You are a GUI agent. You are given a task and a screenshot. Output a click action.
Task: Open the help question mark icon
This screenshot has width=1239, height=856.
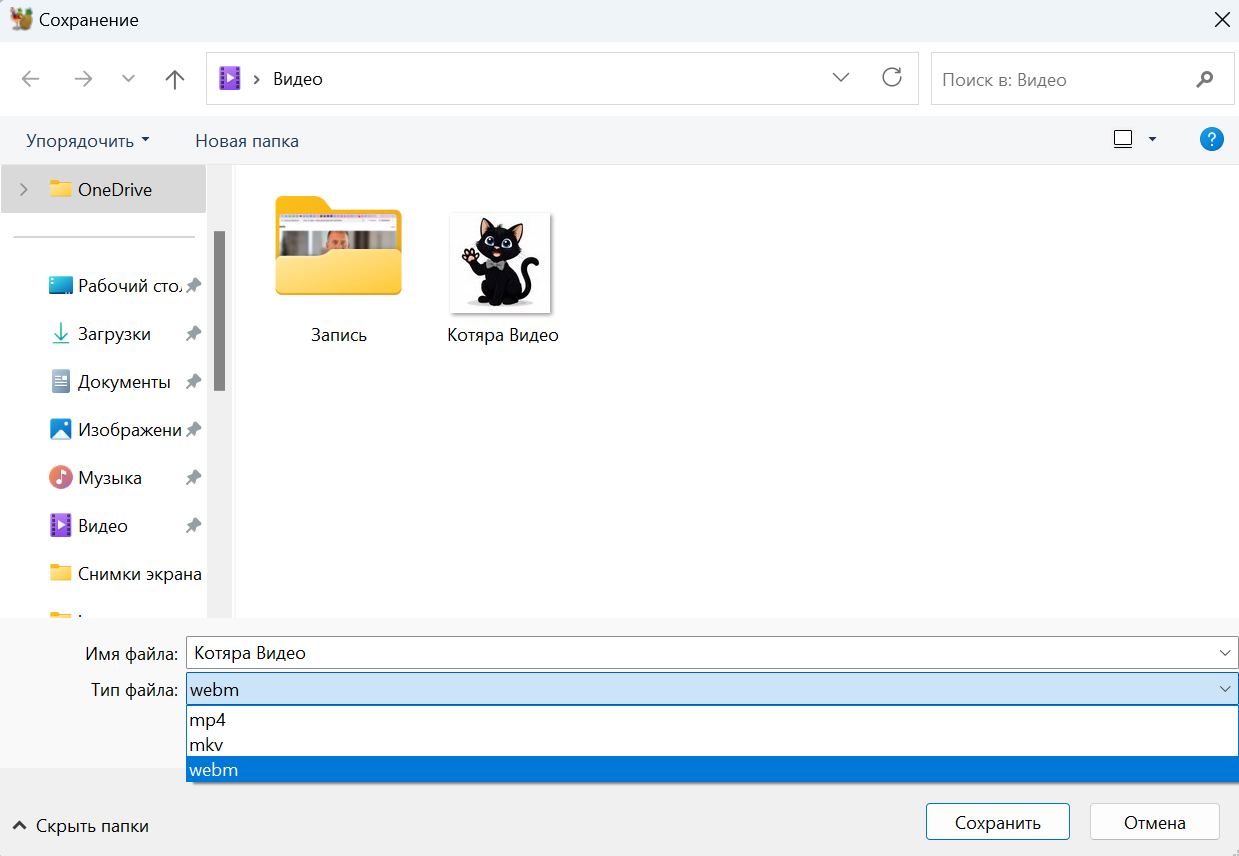[x=1211, y=140]
